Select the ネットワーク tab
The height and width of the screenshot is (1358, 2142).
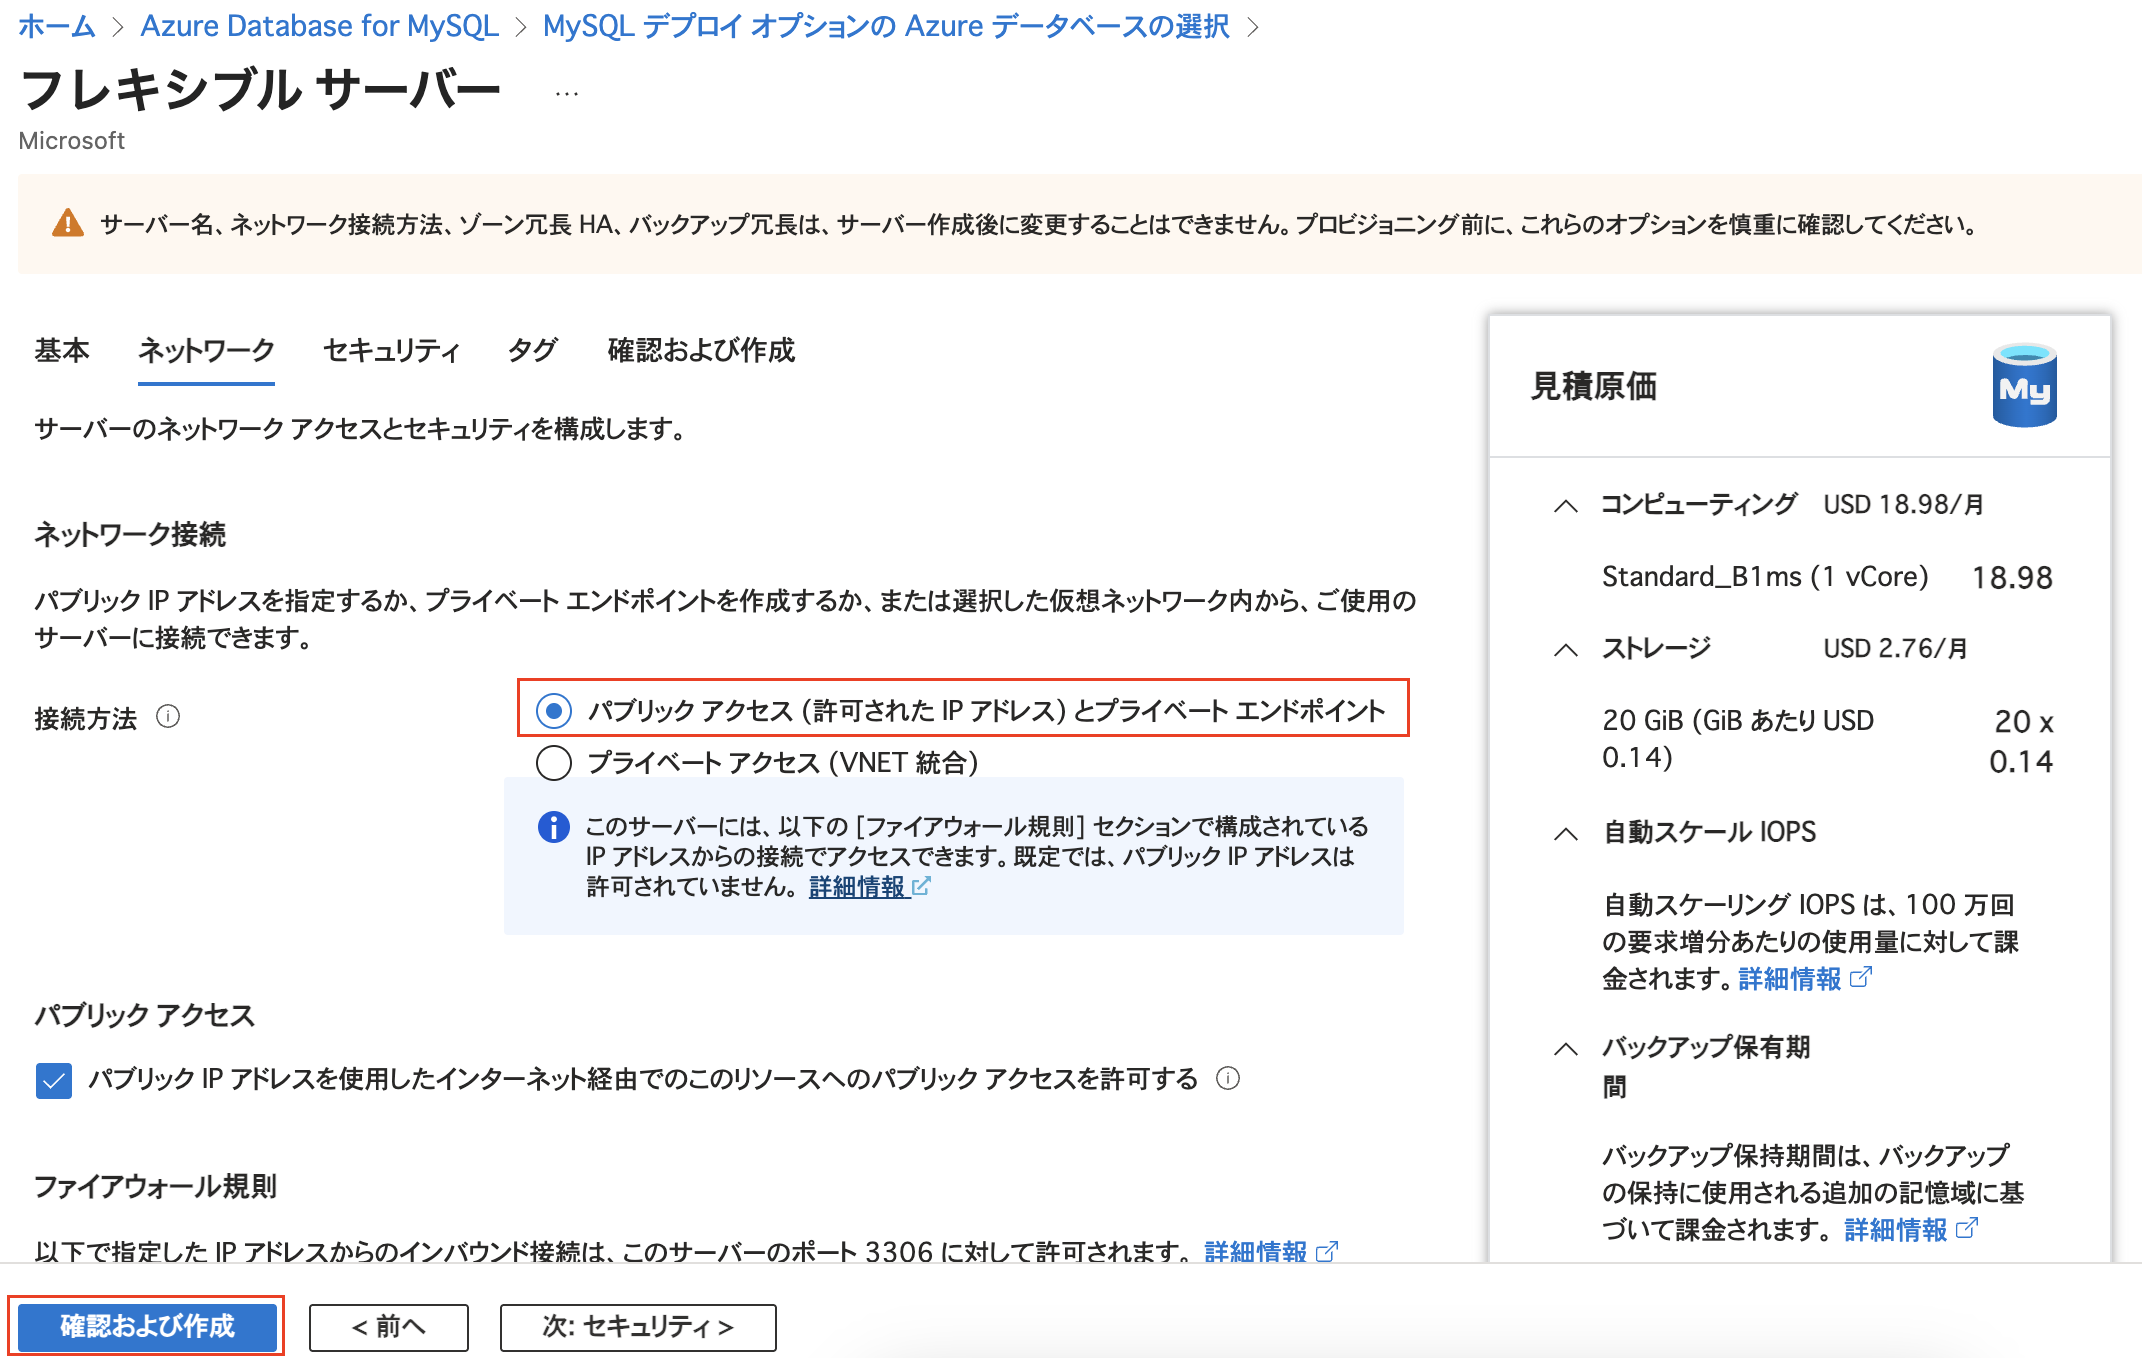[x=206, y=350]
